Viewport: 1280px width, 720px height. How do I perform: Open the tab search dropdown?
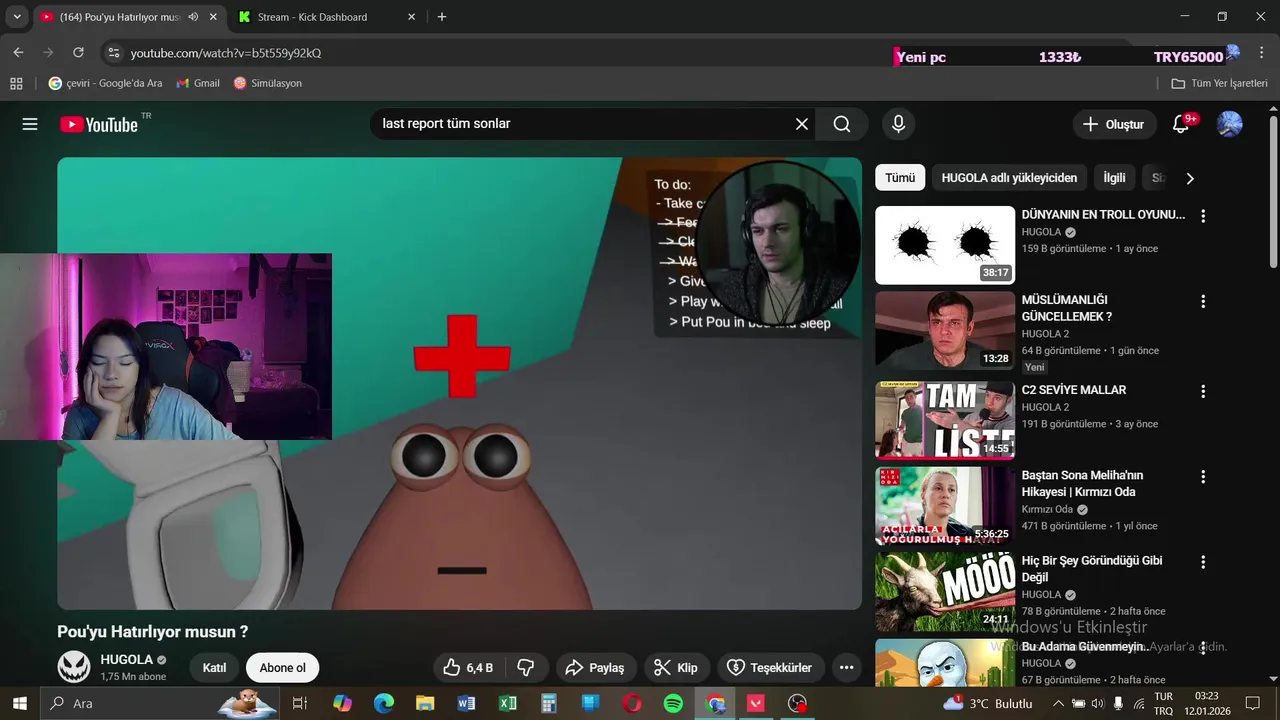click(x=17, y=17)
